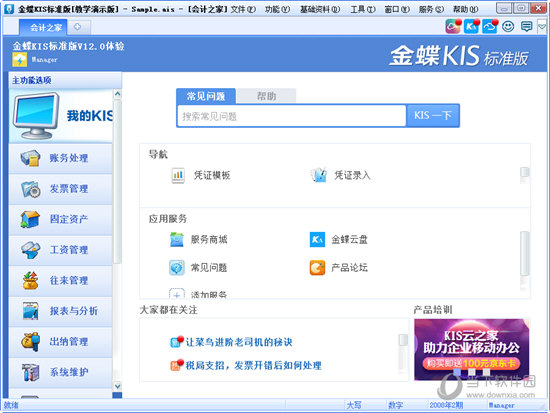Open 系统维护 server icon

[x=31, y=372]
